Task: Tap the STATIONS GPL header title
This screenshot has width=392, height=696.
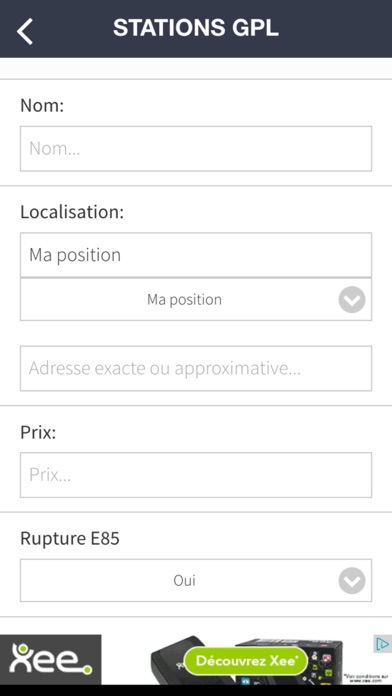Action: coord(196,28)
